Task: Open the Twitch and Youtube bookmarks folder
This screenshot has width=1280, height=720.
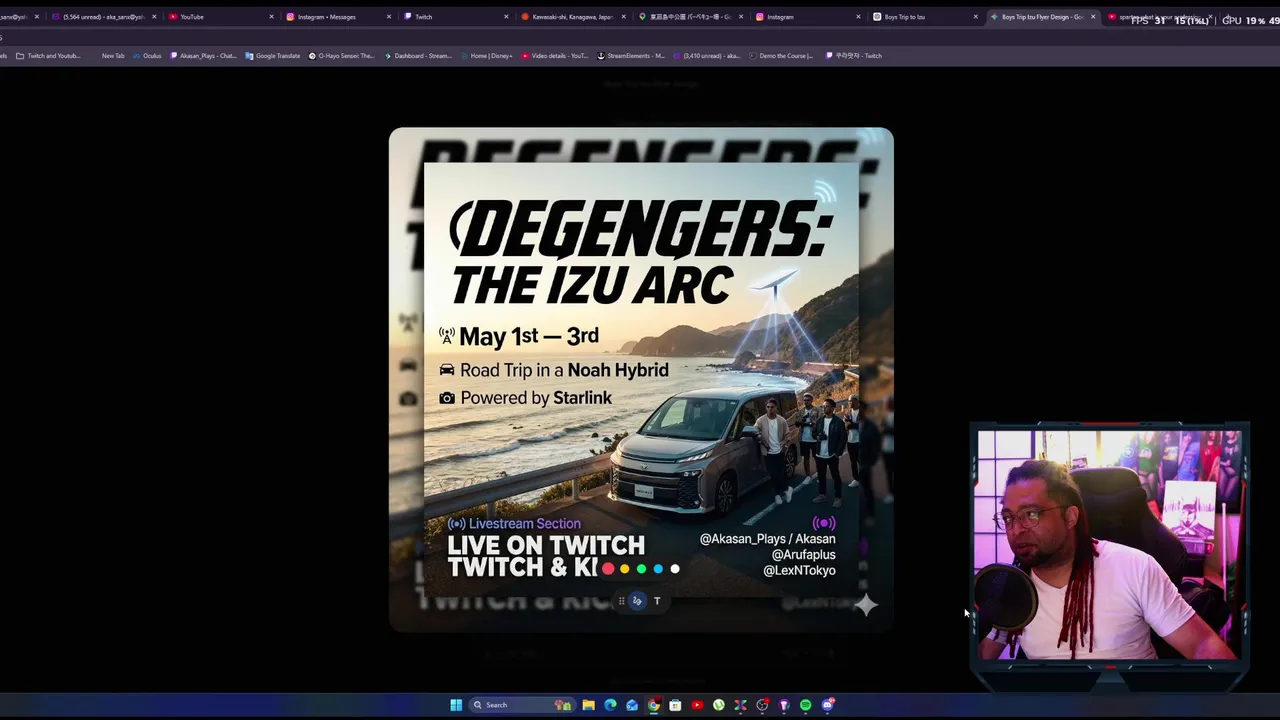Action: click(49, 56)
